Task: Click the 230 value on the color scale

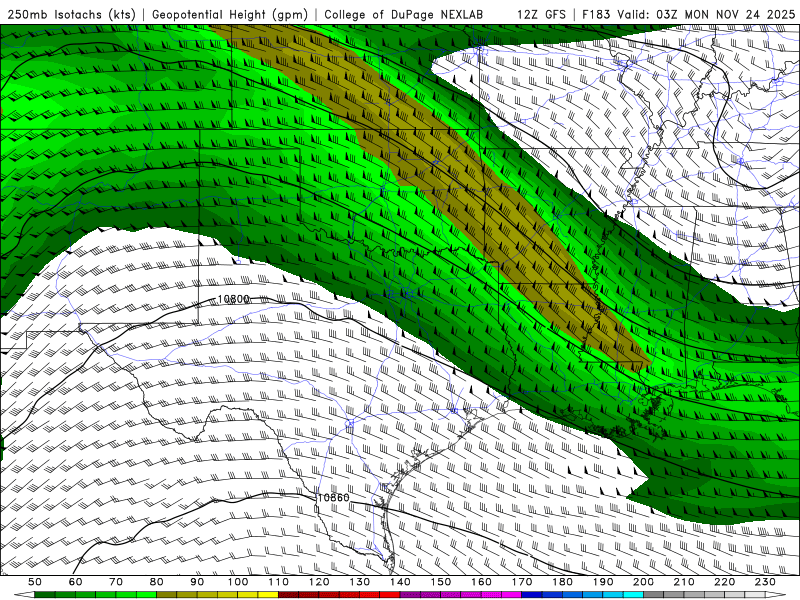Action: 765,582
